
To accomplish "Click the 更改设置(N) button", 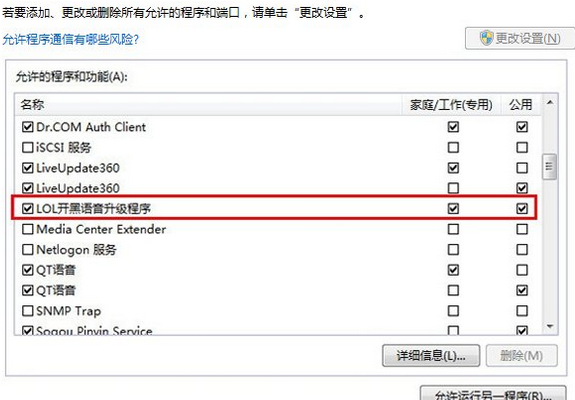I will point(520,38).
